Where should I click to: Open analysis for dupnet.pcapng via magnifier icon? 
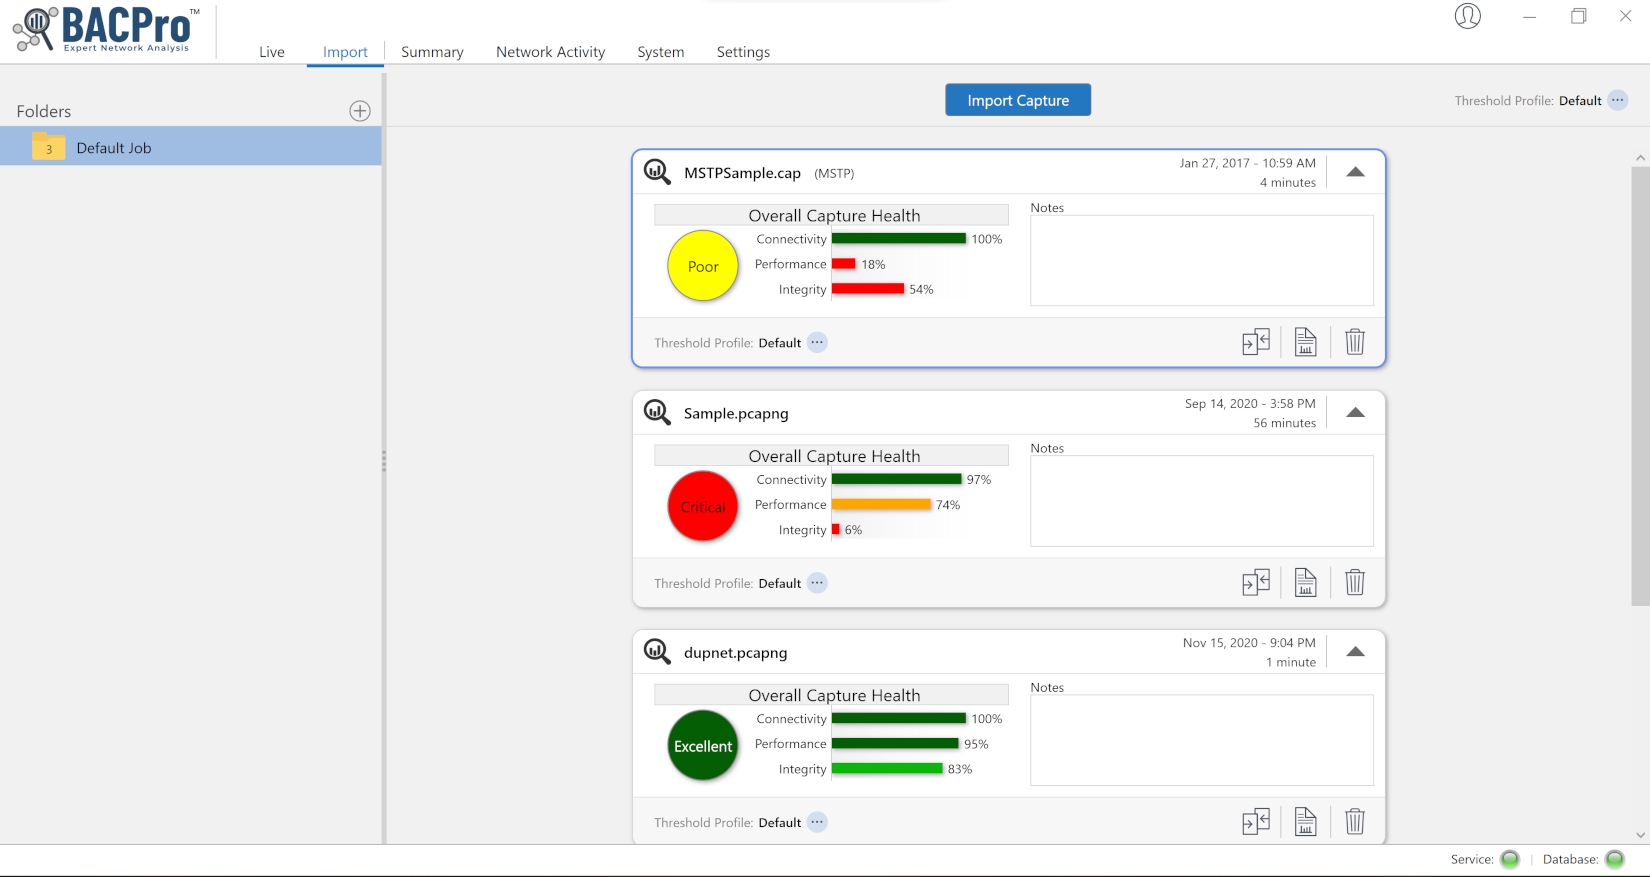(x=657, y=651)
